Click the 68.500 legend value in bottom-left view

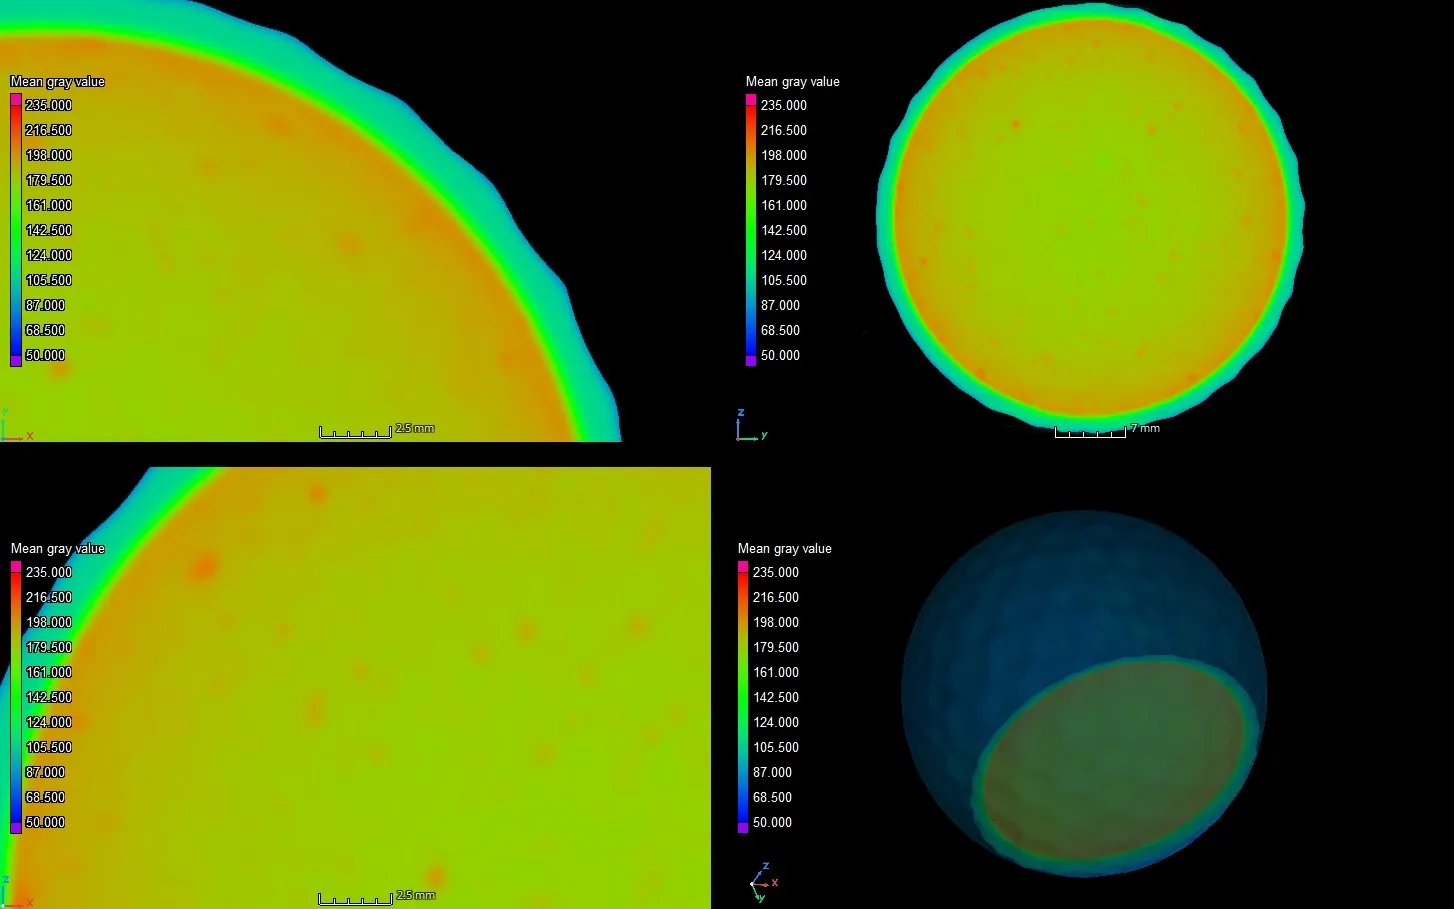click(45, 797)
